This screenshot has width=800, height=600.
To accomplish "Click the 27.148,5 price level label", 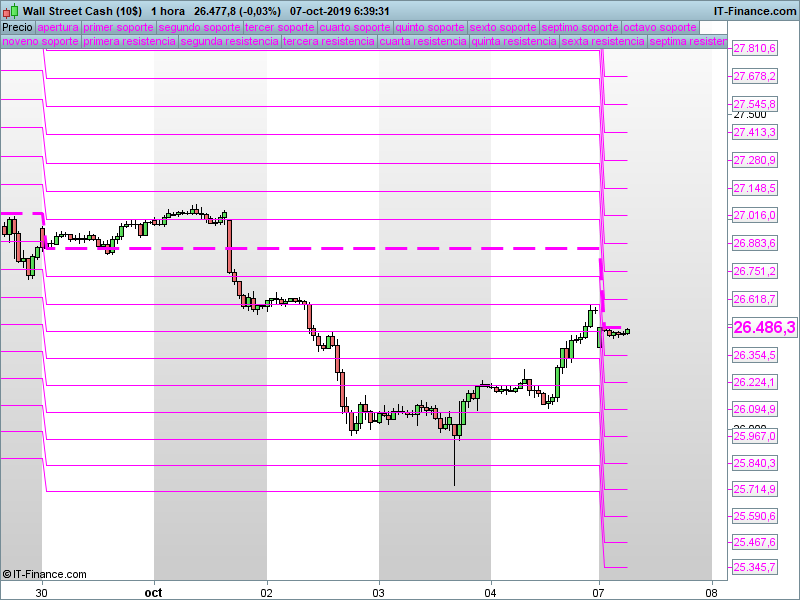I will click(x=755, y=188).
